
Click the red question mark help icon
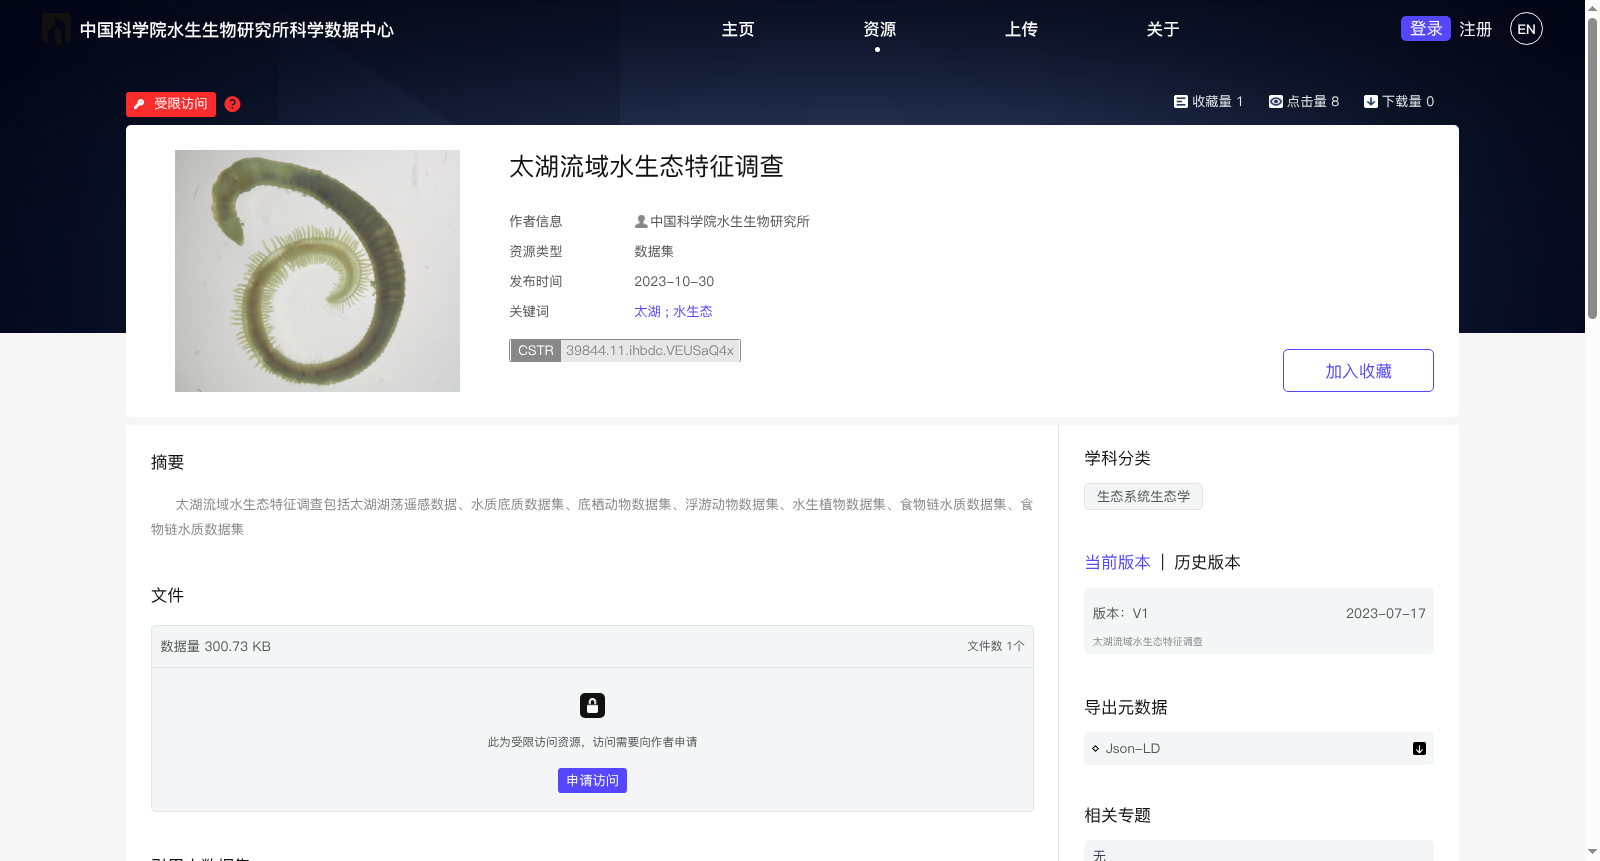(x=232, y=104)
